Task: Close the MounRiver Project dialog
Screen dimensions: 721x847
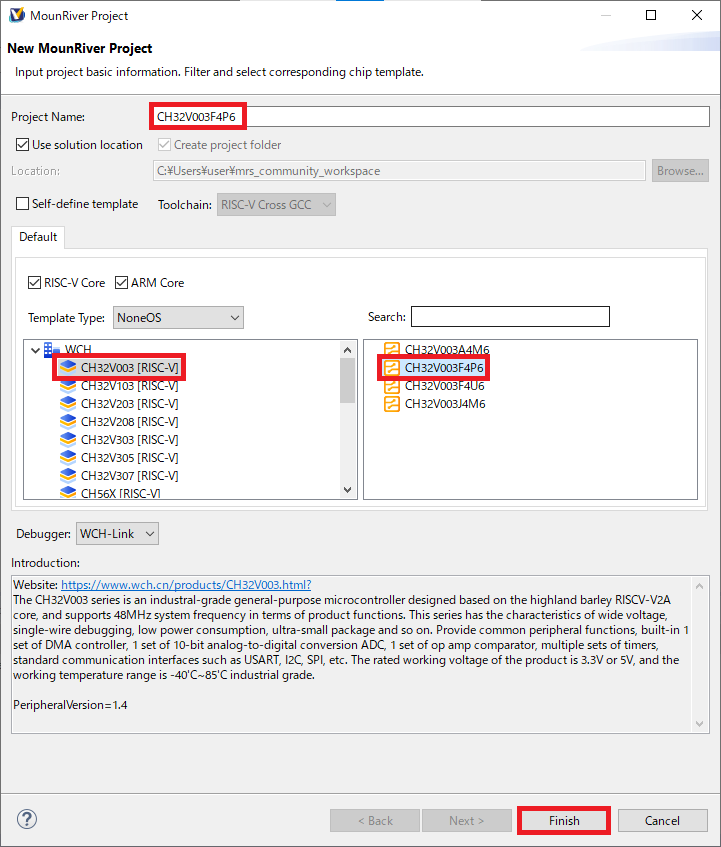Action: 697,15
